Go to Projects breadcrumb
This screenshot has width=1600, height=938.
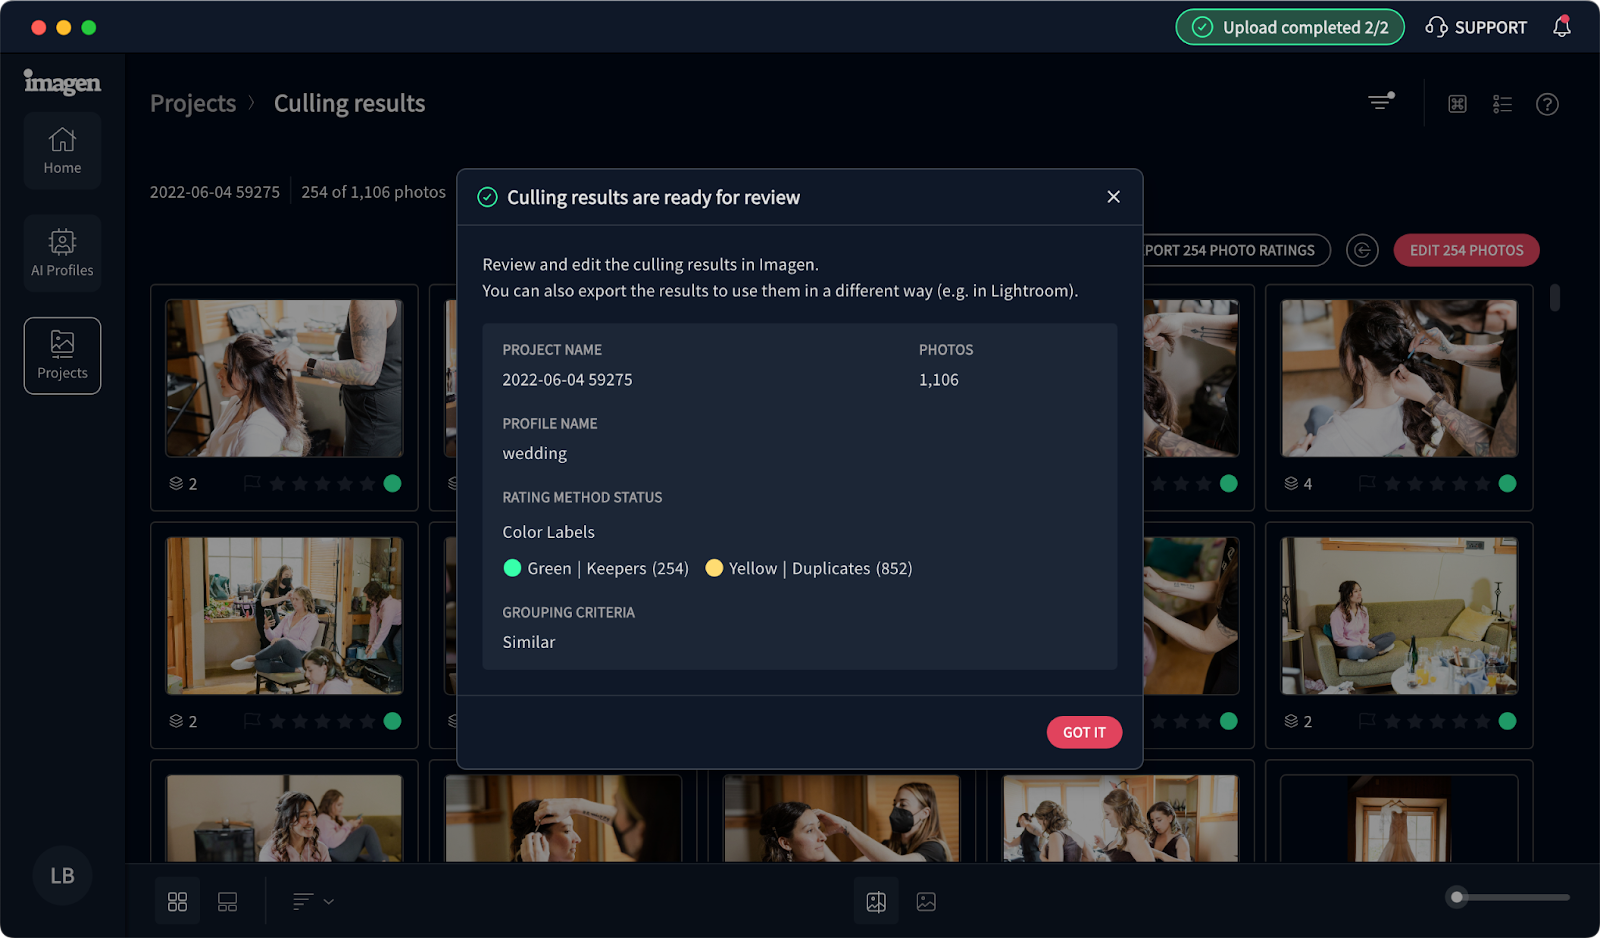pos(193,103)
